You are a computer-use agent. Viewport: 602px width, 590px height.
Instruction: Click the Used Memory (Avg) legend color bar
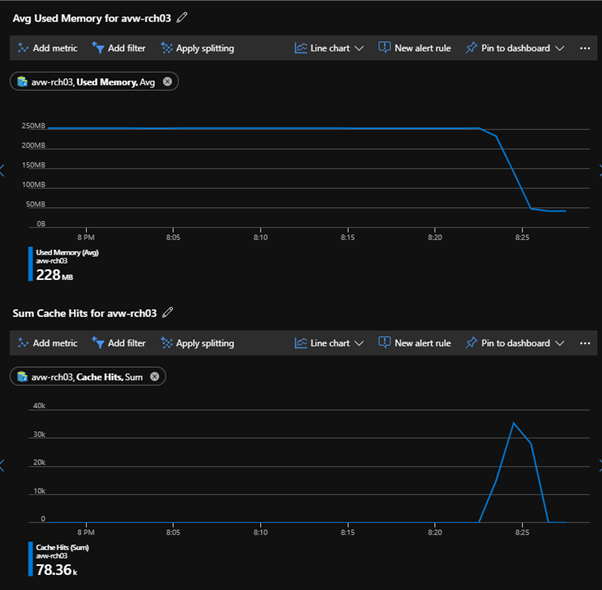tap(32, 265)
